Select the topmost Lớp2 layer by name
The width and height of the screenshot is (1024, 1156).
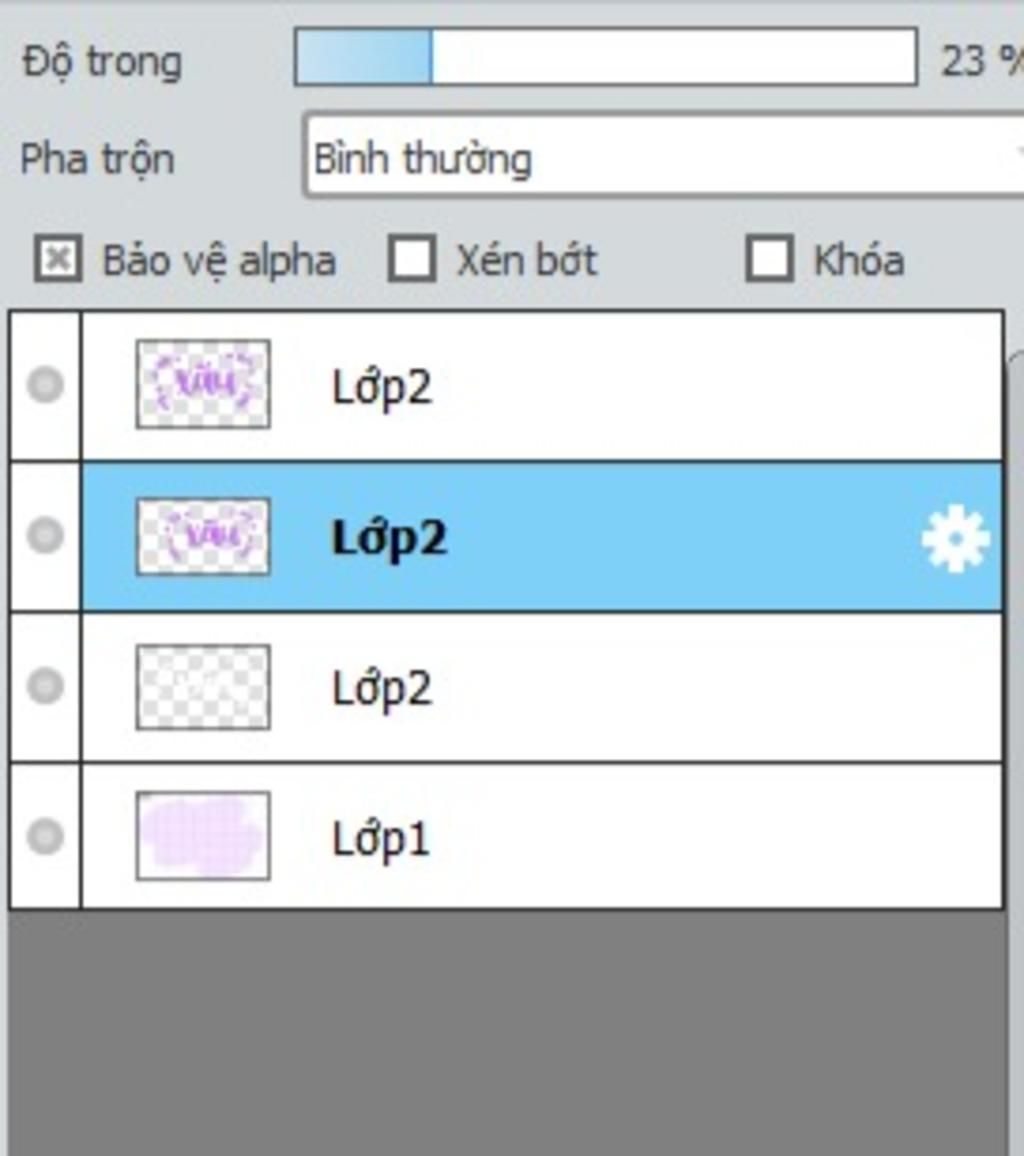point(381,388)
